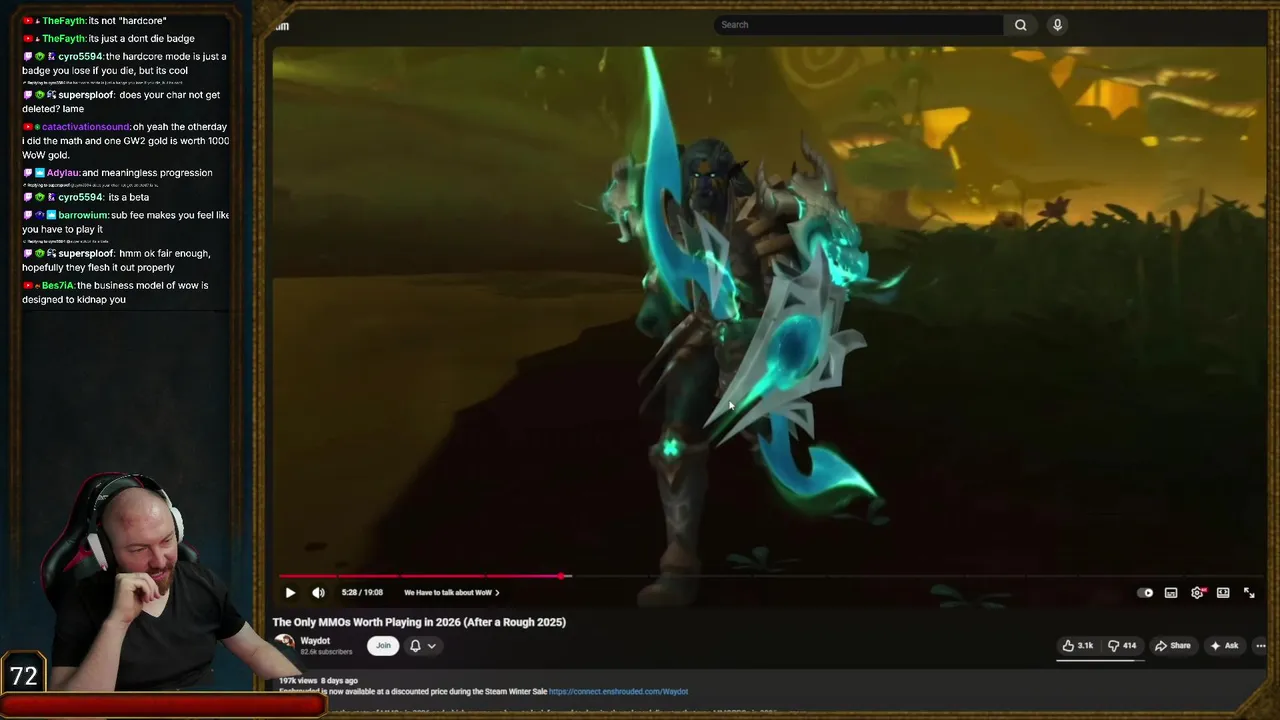Screen dimensions: 1280x720
Task: Share the video
Action: pos(1173,646)
